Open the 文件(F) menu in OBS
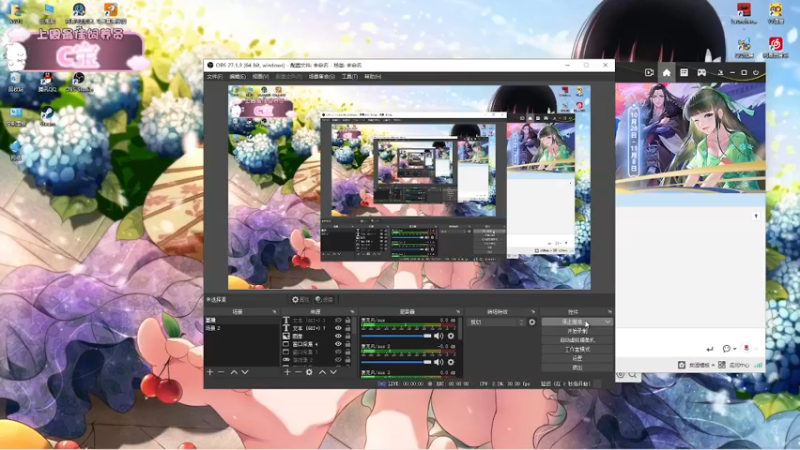 (214, 77)
